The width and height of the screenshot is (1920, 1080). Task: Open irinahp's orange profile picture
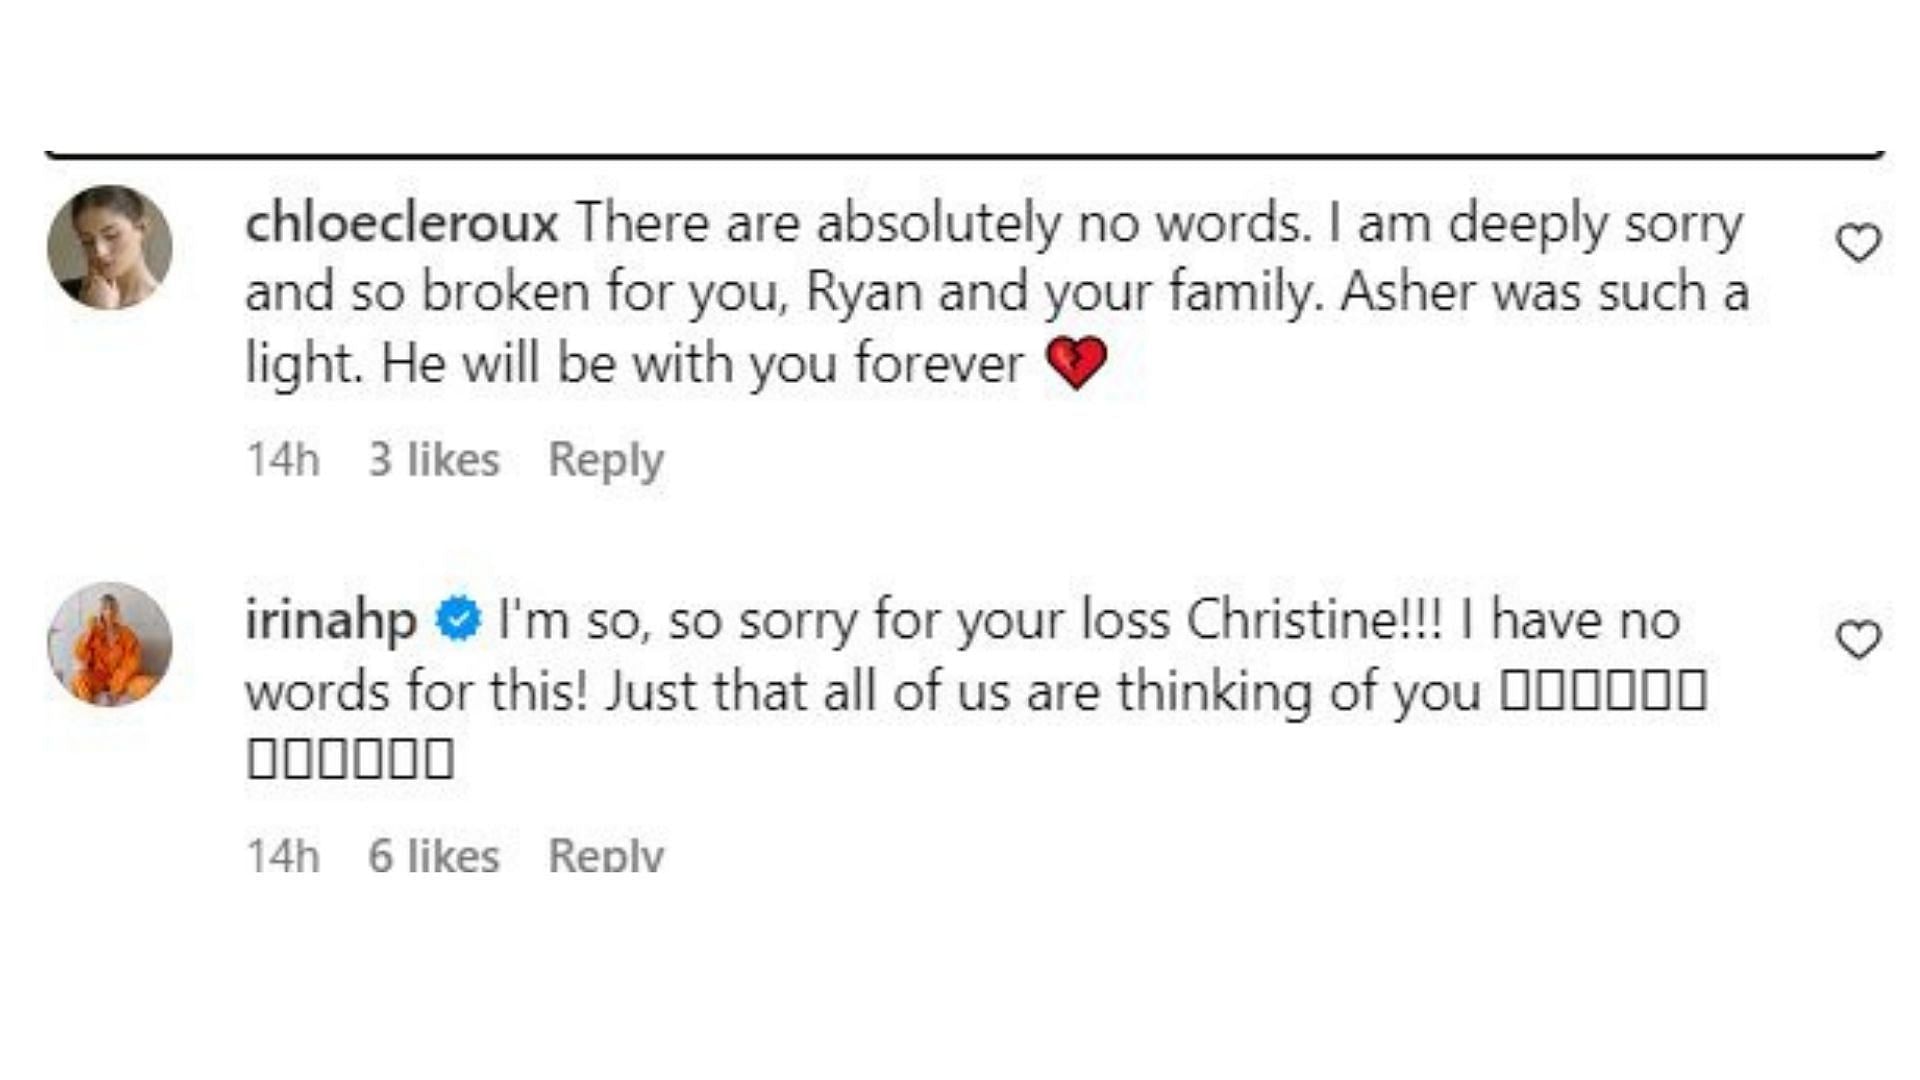110,643
